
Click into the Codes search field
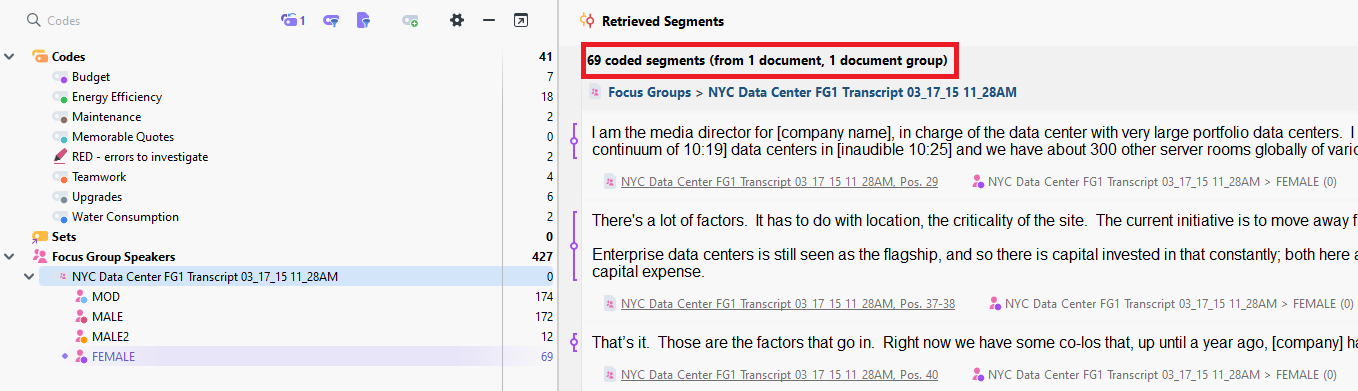150,20
